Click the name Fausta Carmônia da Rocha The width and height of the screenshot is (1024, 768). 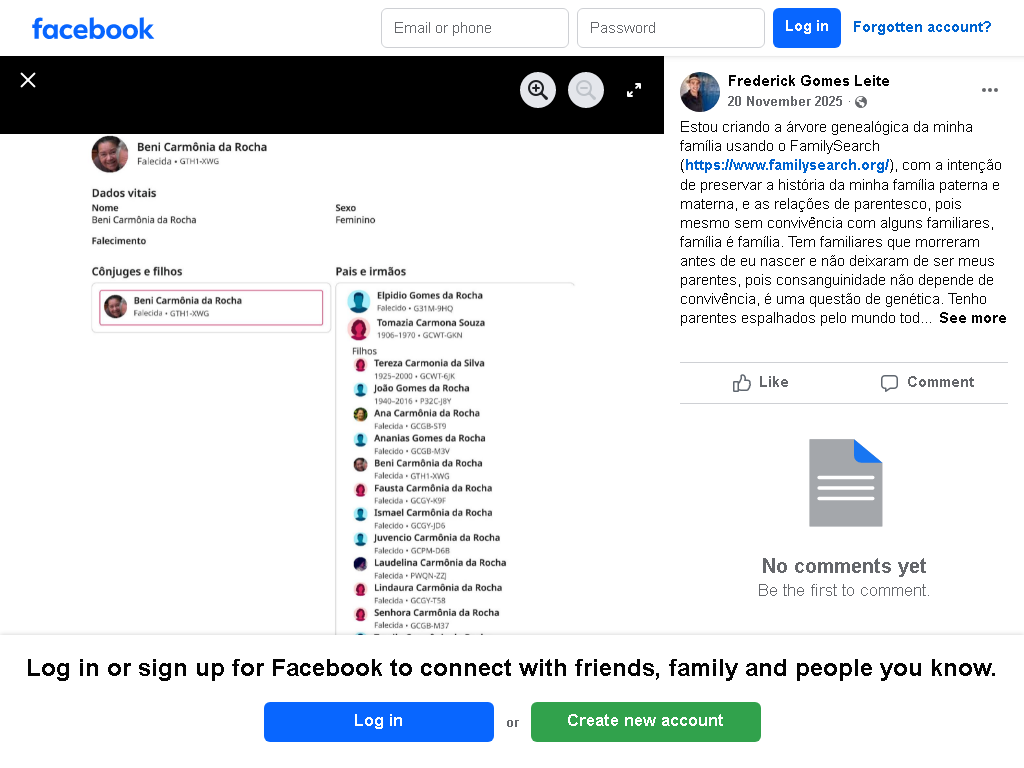(433, 488)
